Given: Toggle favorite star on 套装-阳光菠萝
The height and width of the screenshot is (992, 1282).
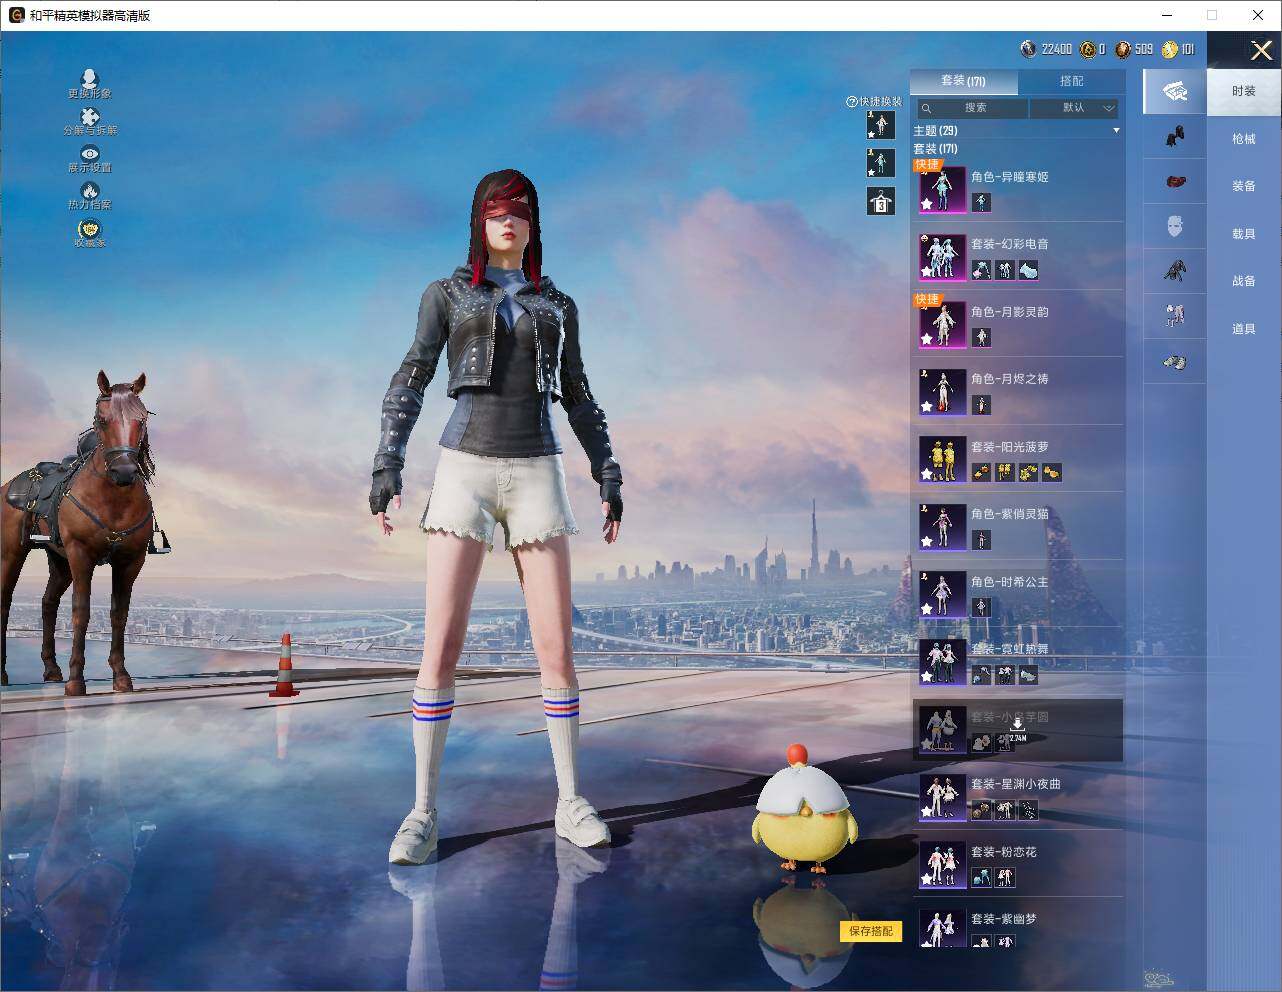Looking at the screenshot, I should [927, 474].
